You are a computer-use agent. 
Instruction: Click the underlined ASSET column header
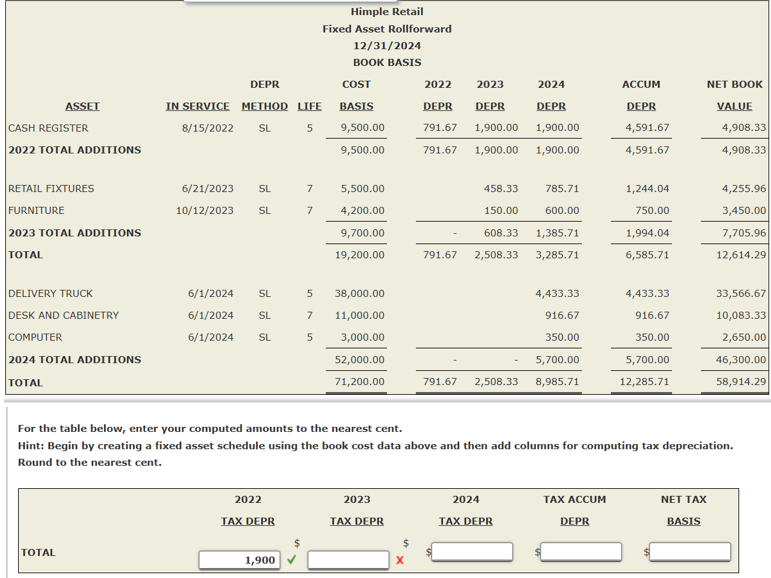[82, 106]
